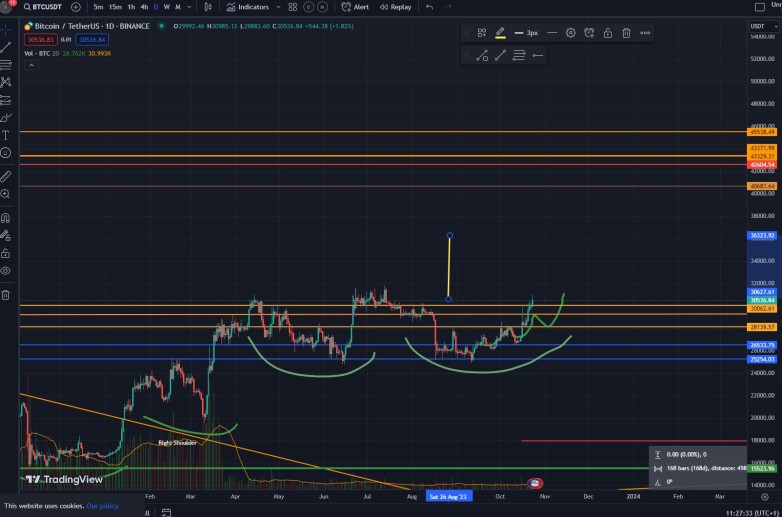Click remove objects trash in left toolbar
This screenshot has width=782, height=517.
click(x=6, y=295)
